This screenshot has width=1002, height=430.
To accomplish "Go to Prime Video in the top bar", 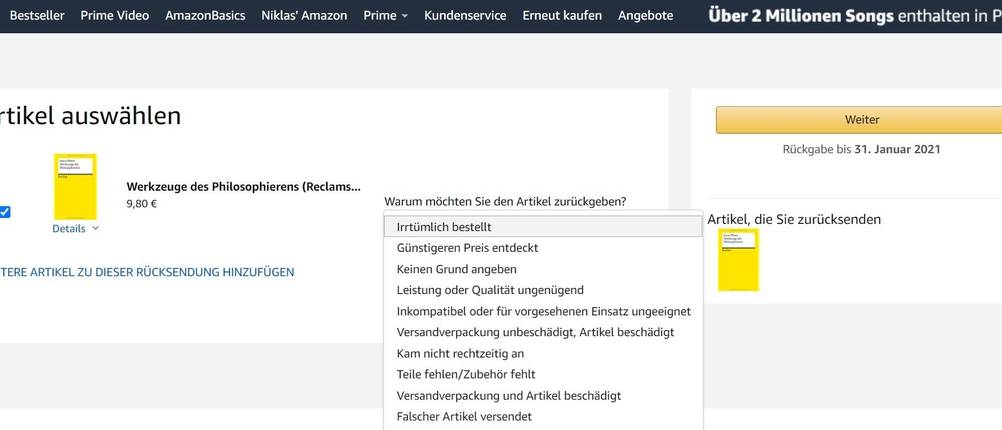I will click(x=115, y=16).
